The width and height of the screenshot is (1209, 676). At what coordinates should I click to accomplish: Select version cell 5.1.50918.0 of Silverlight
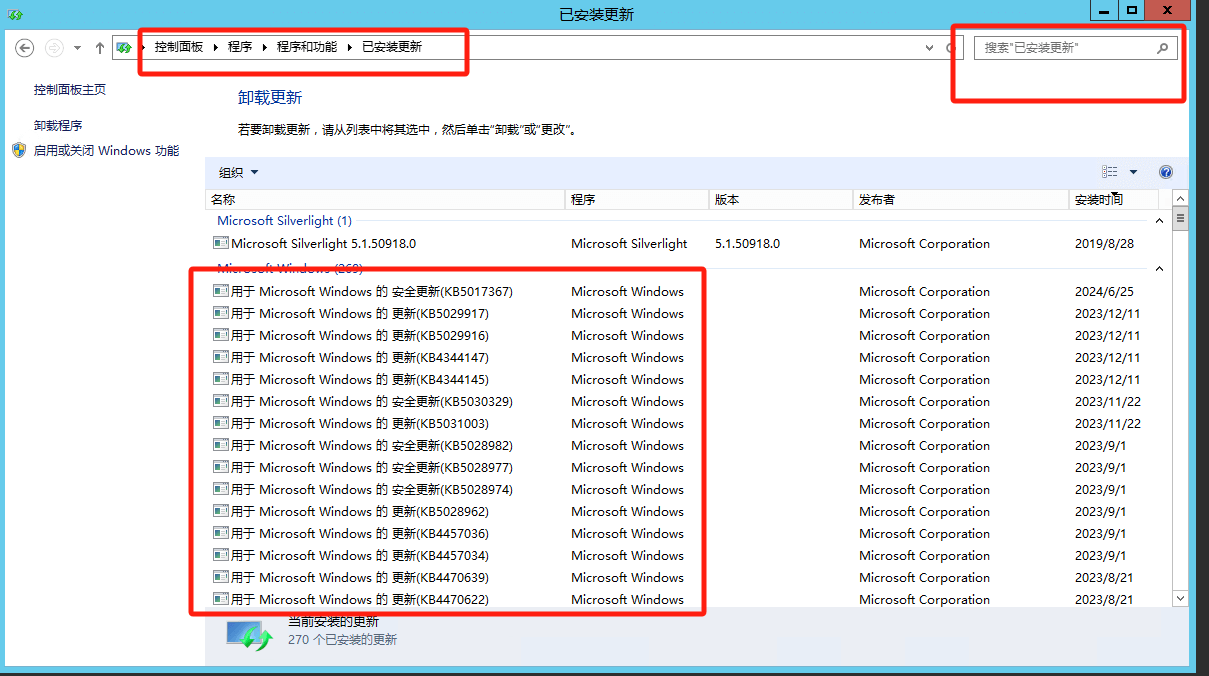point(747,243)
